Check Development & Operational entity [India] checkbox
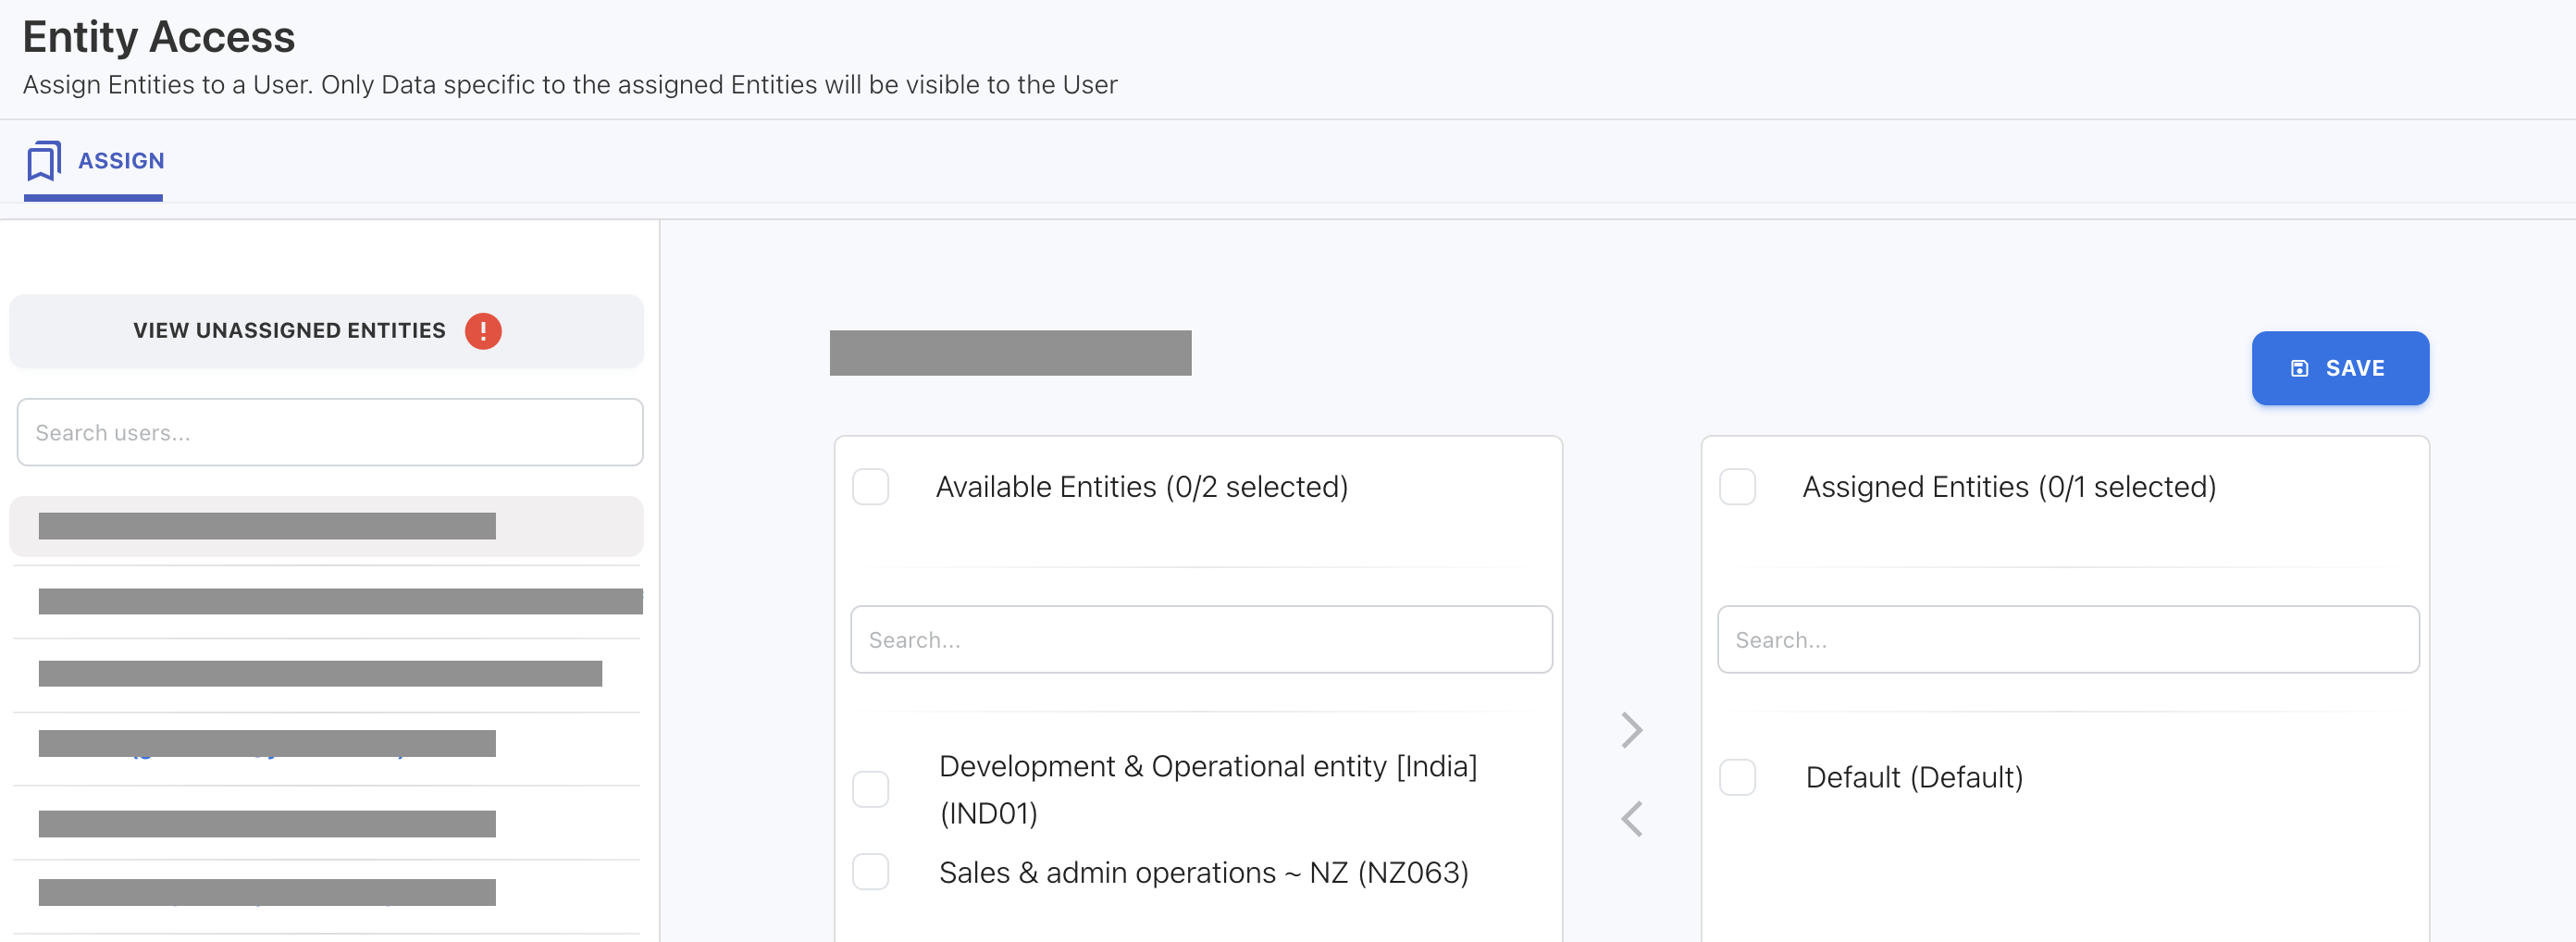This screenshot has height=942, width=2576. 870,789
